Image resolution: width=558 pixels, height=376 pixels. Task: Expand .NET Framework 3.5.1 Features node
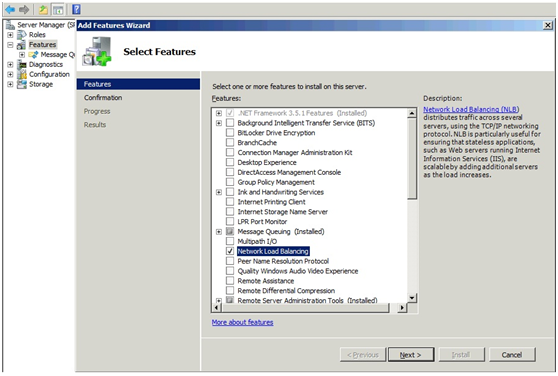click(x=219, y=113)
